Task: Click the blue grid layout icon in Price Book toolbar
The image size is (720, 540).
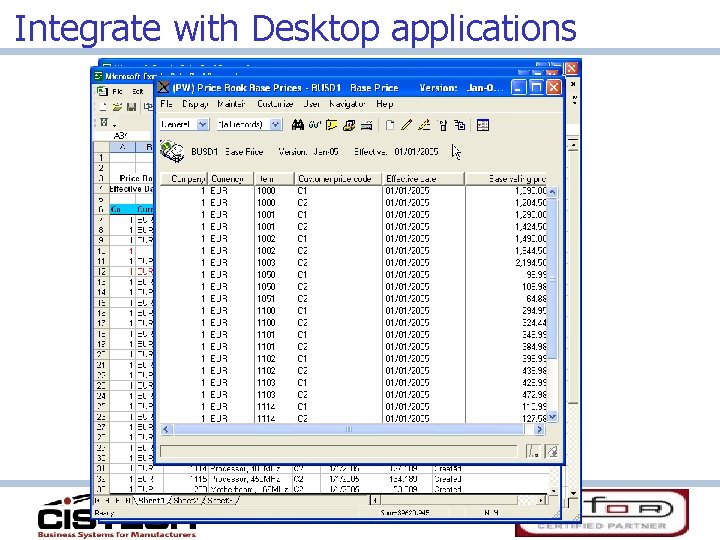Action: click(483, 125)
